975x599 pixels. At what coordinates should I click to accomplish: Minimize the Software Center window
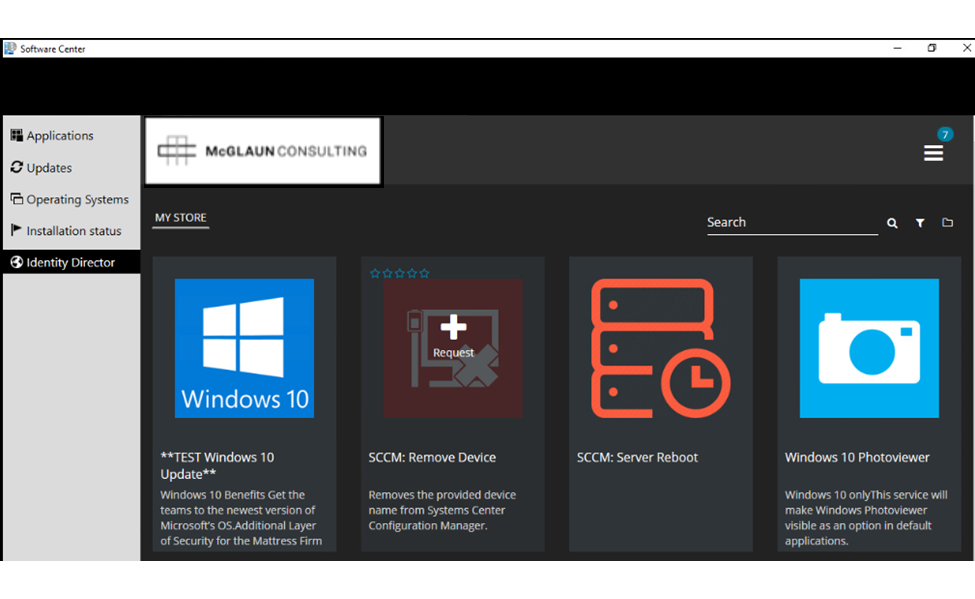[x=897, y=48]
